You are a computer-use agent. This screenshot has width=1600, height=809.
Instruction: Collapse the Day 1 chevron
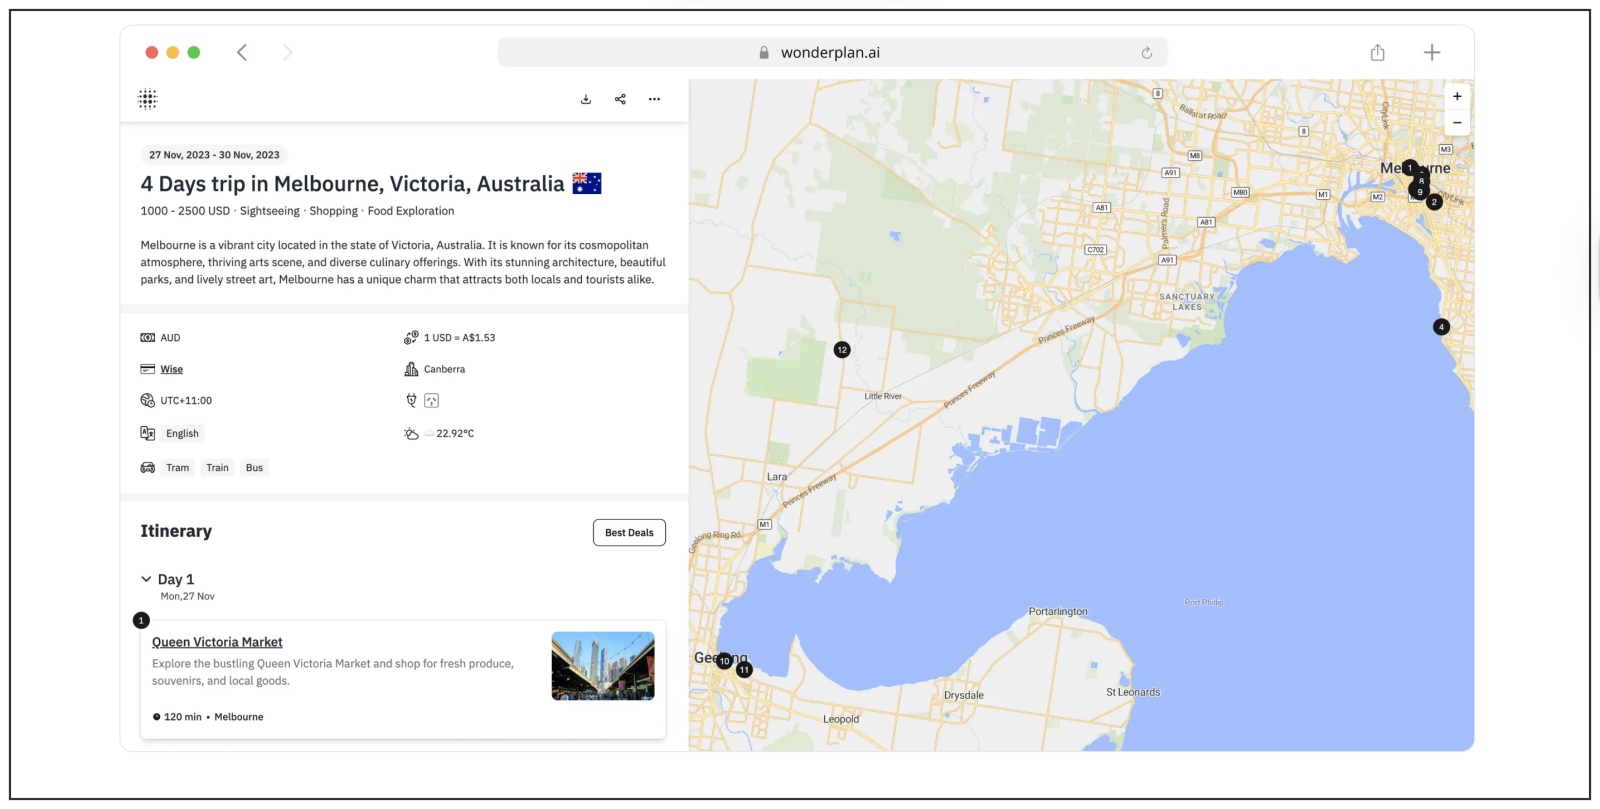146,579
